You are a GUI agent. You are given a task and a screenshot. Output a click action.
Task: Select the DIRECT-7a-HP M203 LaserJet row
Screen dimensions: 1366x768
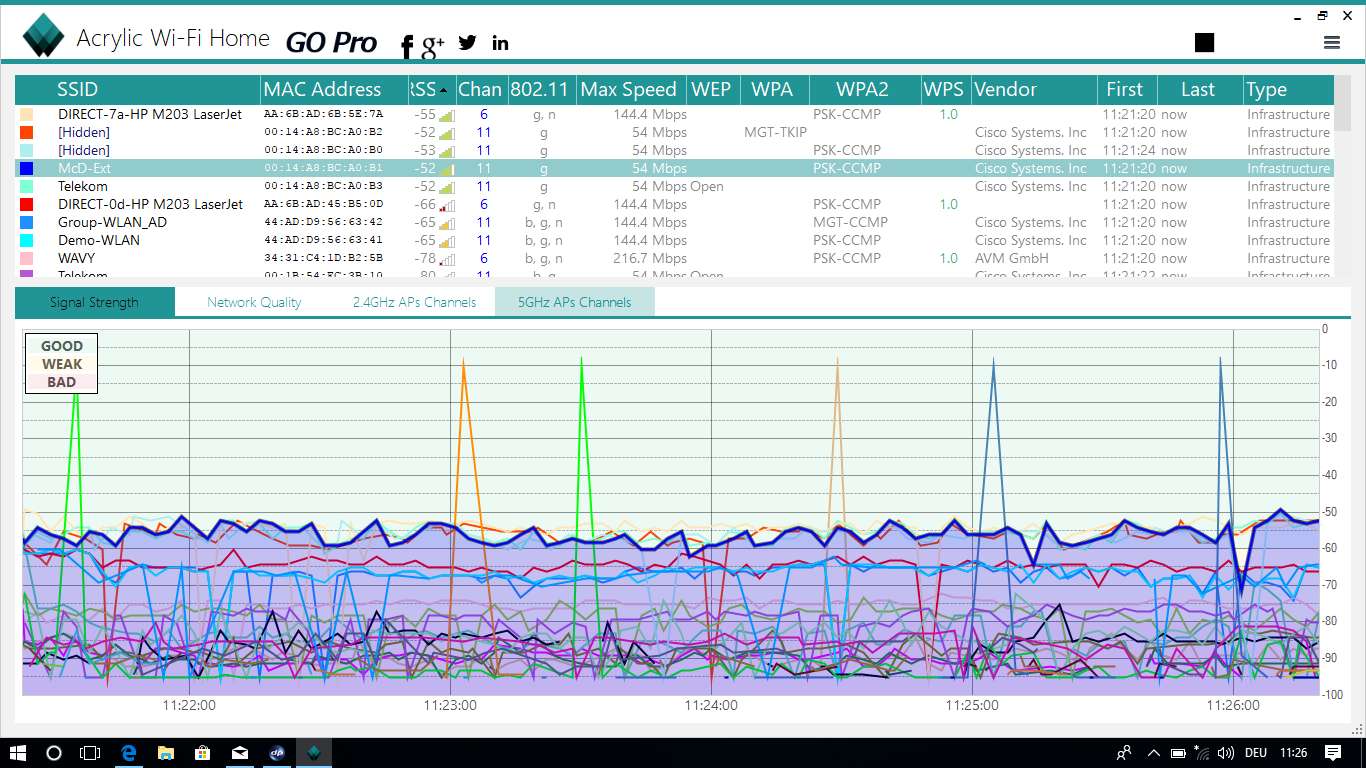[x=675, y=114]
